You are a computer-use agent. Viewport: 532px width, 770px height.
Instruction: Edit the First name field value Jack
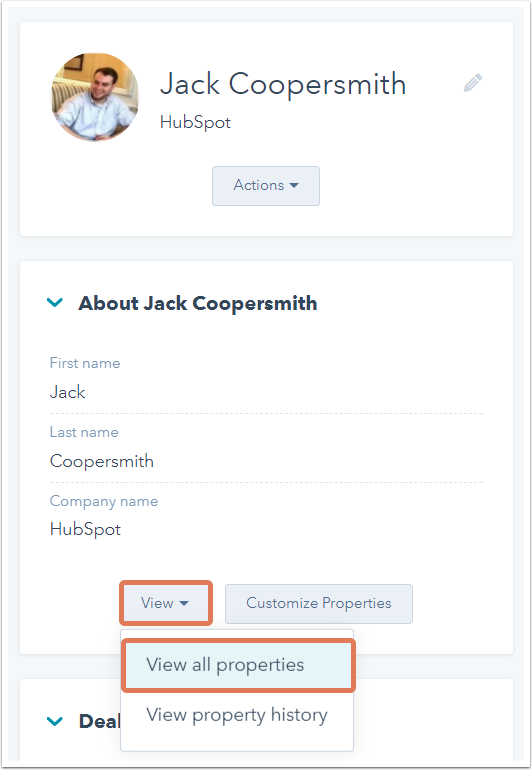click(x=67, y=392)
